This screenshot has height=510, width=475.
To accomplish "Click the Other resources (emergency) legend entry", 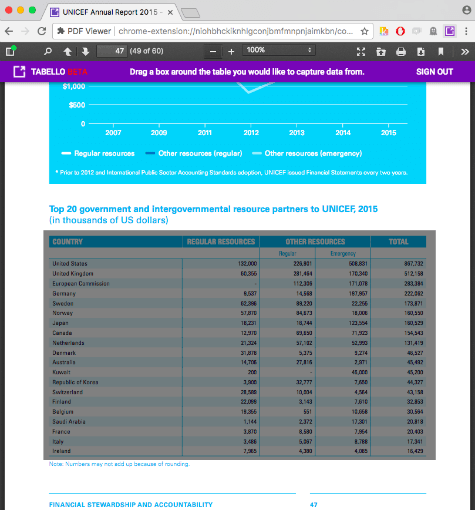I will (x=307, y=153).
